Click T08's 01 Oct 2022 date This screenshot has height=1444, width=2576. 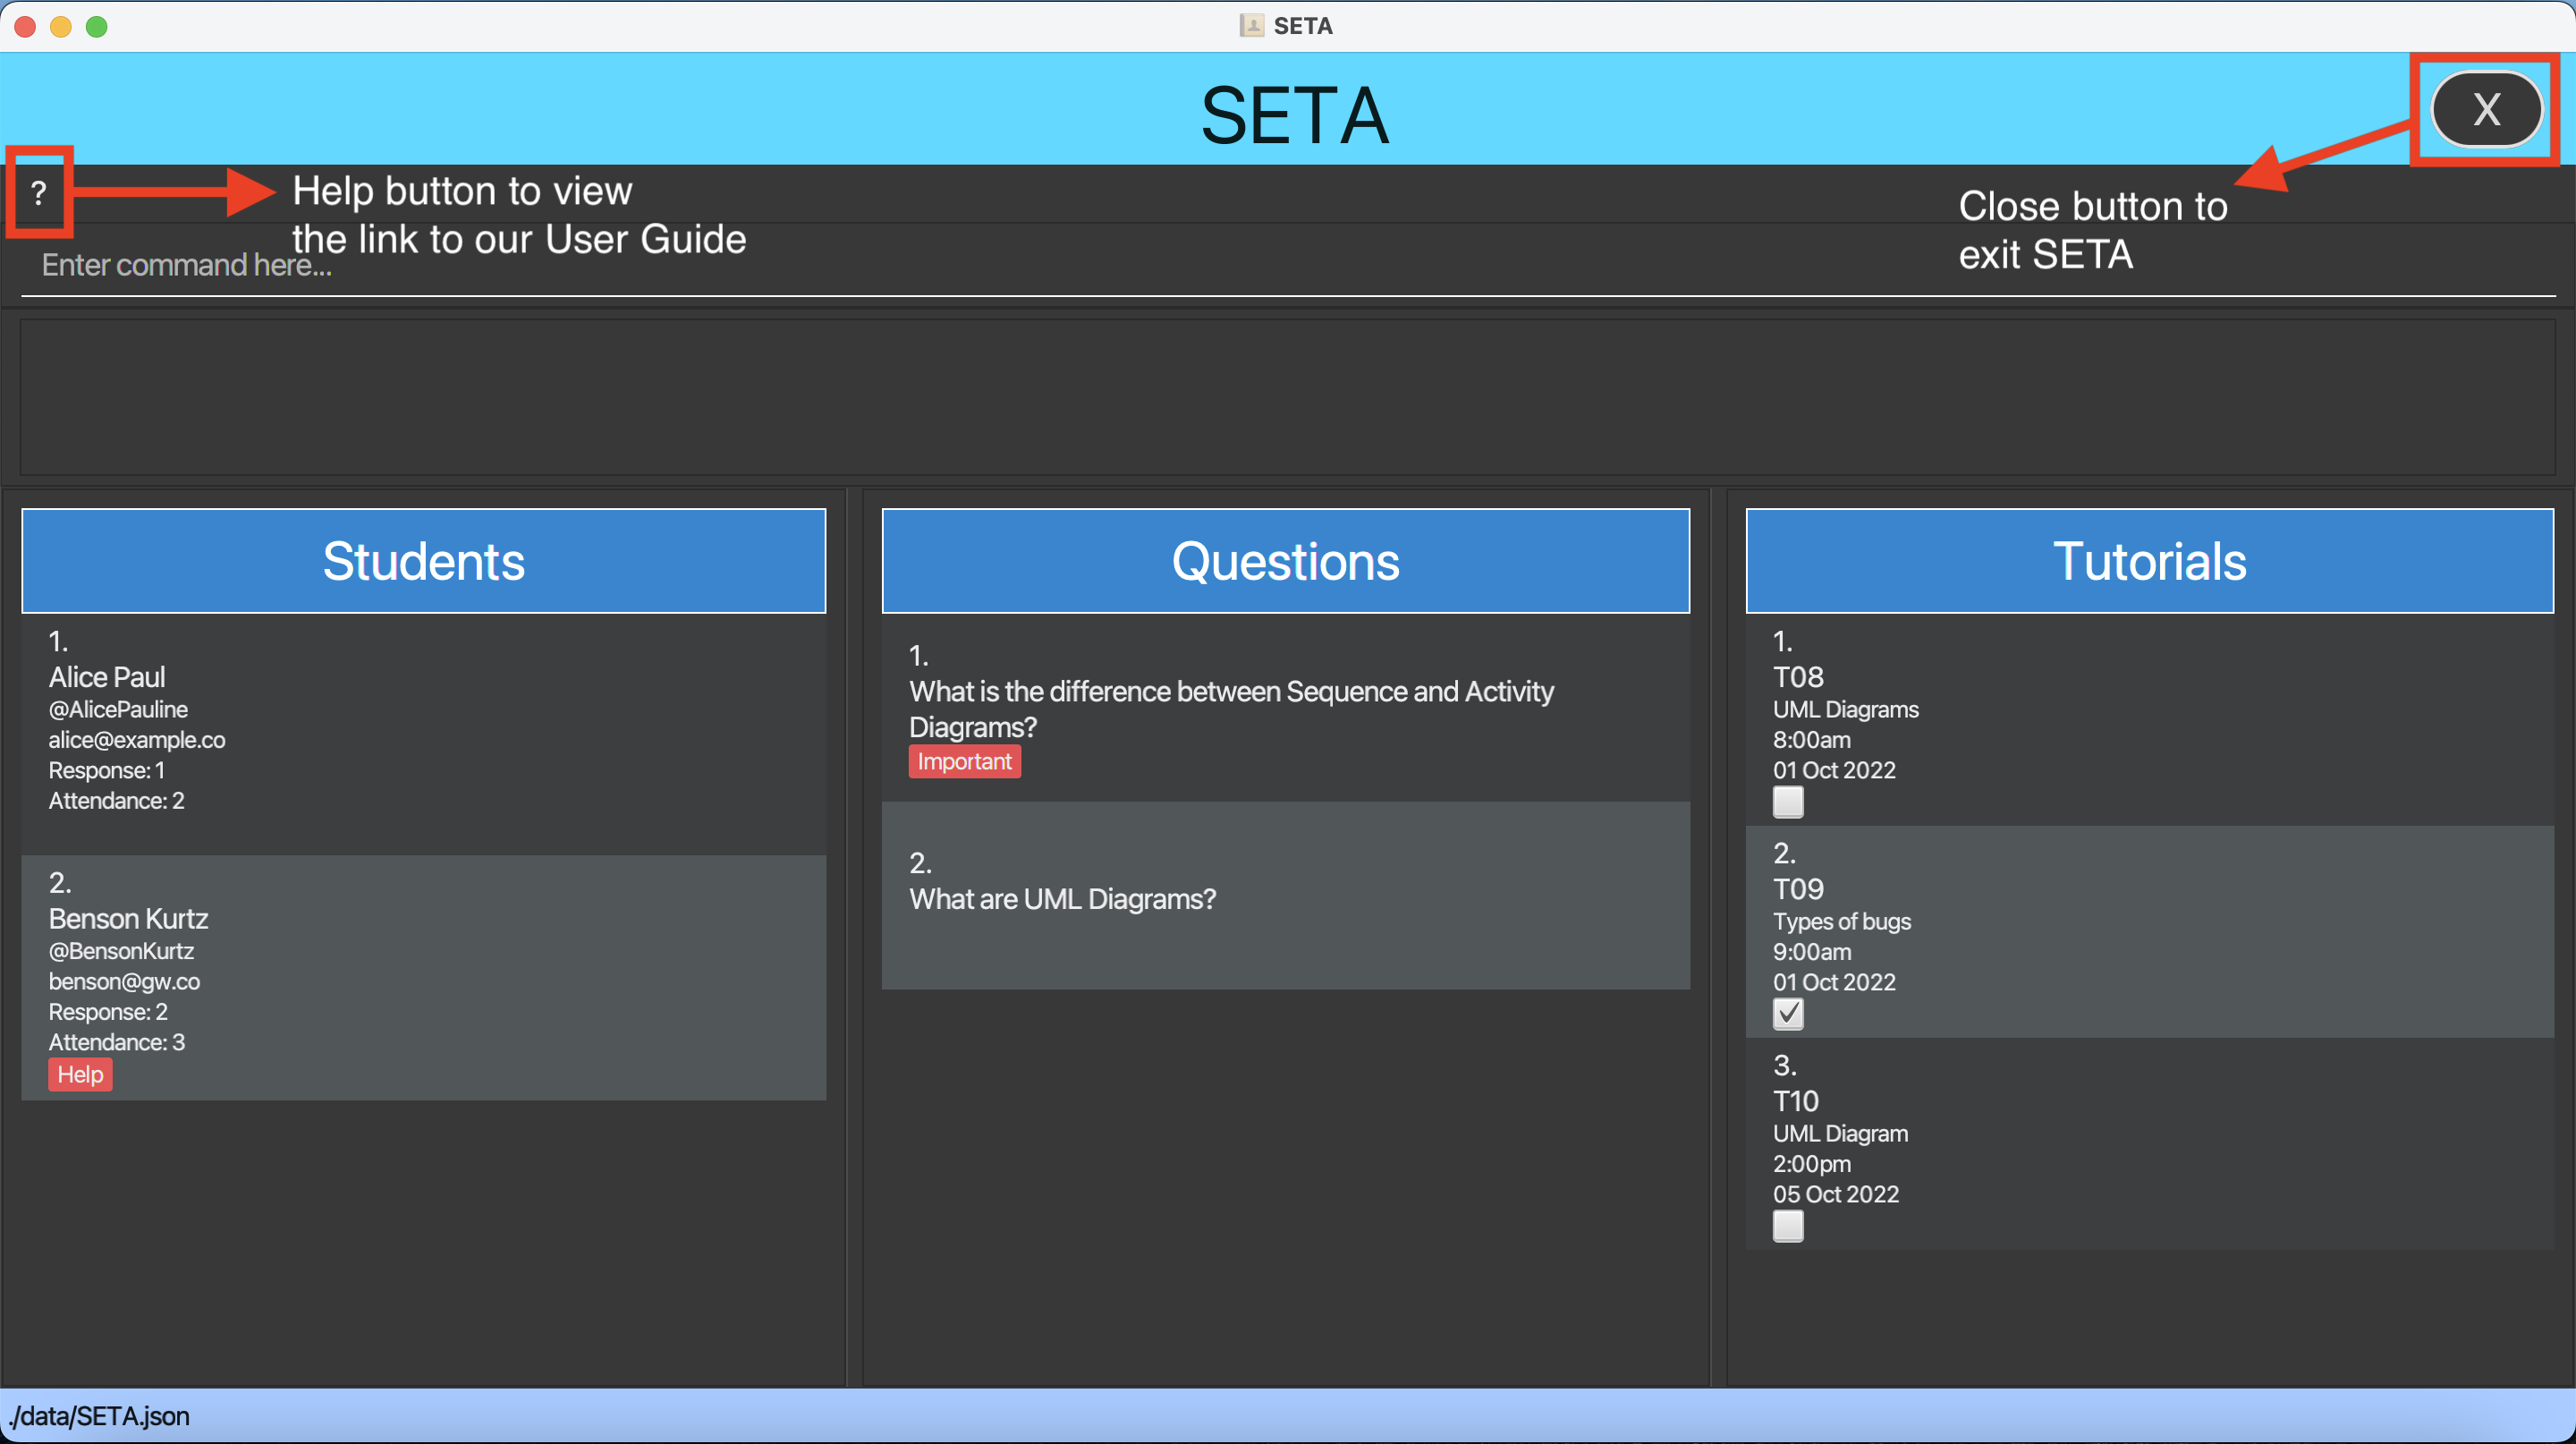[x=1834, y=770]
